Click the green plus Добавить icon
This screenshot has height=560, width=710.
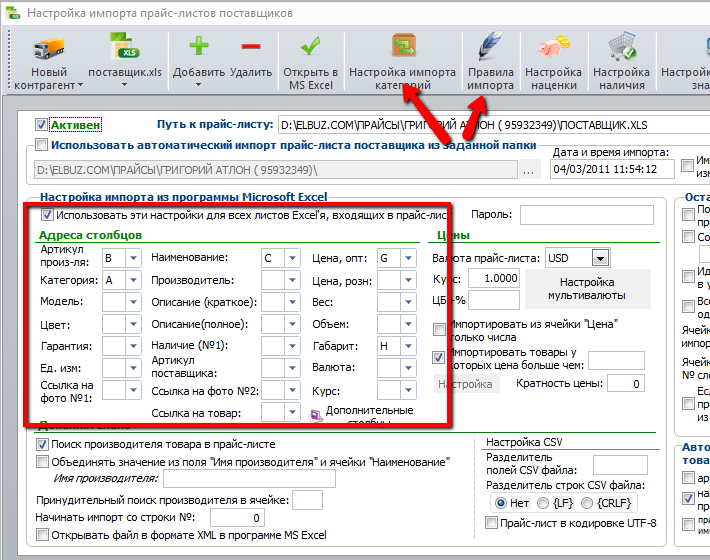click(x=199, y=46)
